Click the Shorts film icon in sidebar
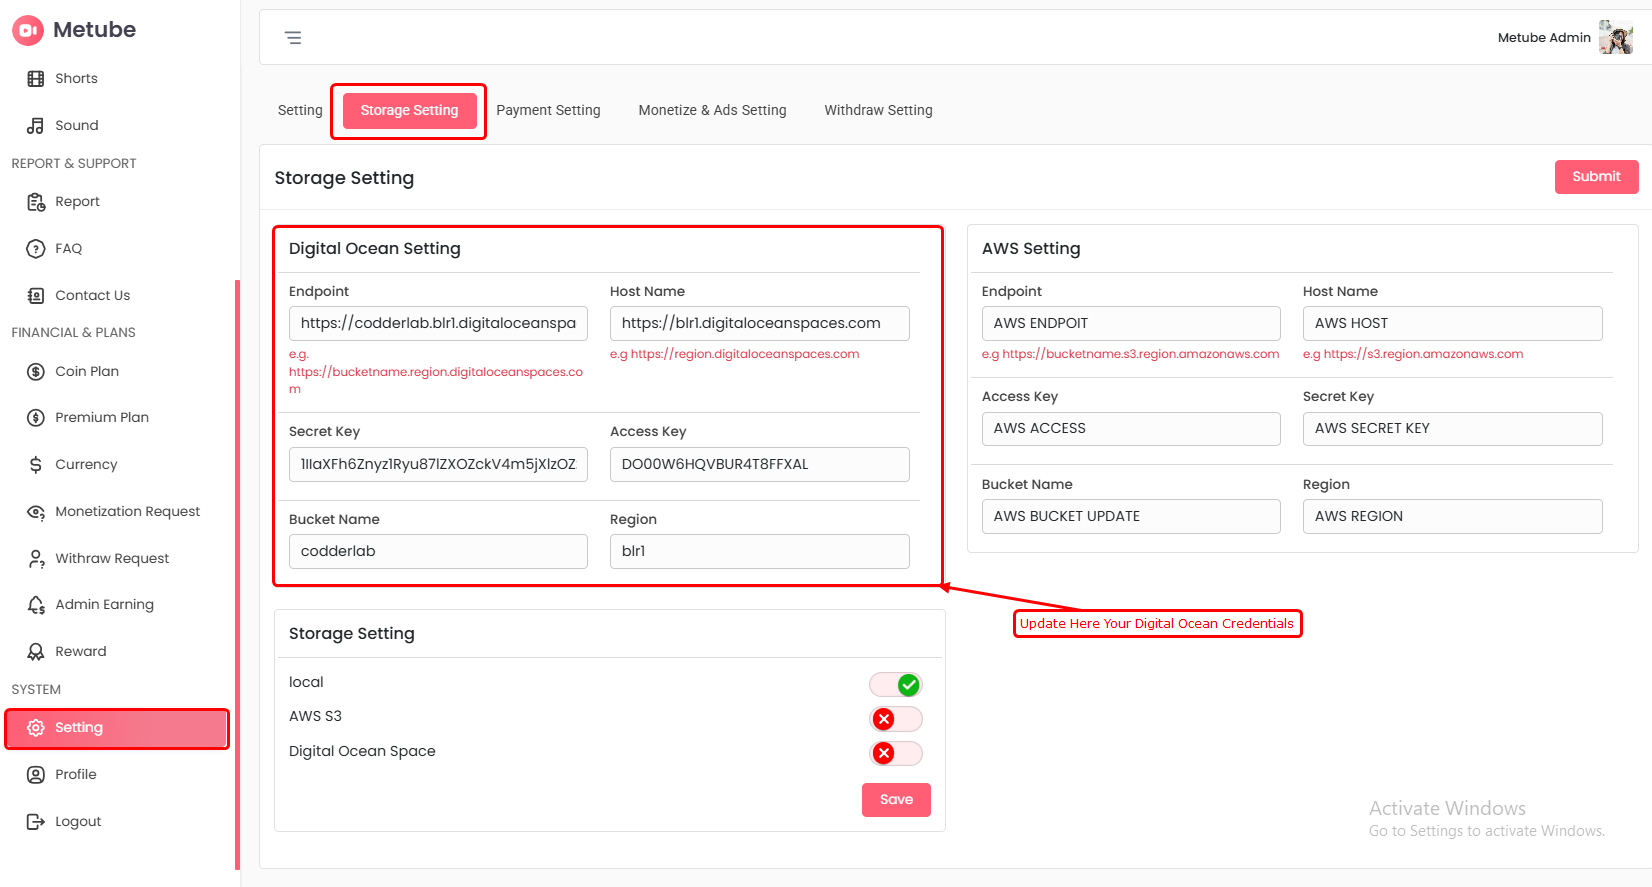The width and height of the screenshot is (1652, 887). point(36,79)
